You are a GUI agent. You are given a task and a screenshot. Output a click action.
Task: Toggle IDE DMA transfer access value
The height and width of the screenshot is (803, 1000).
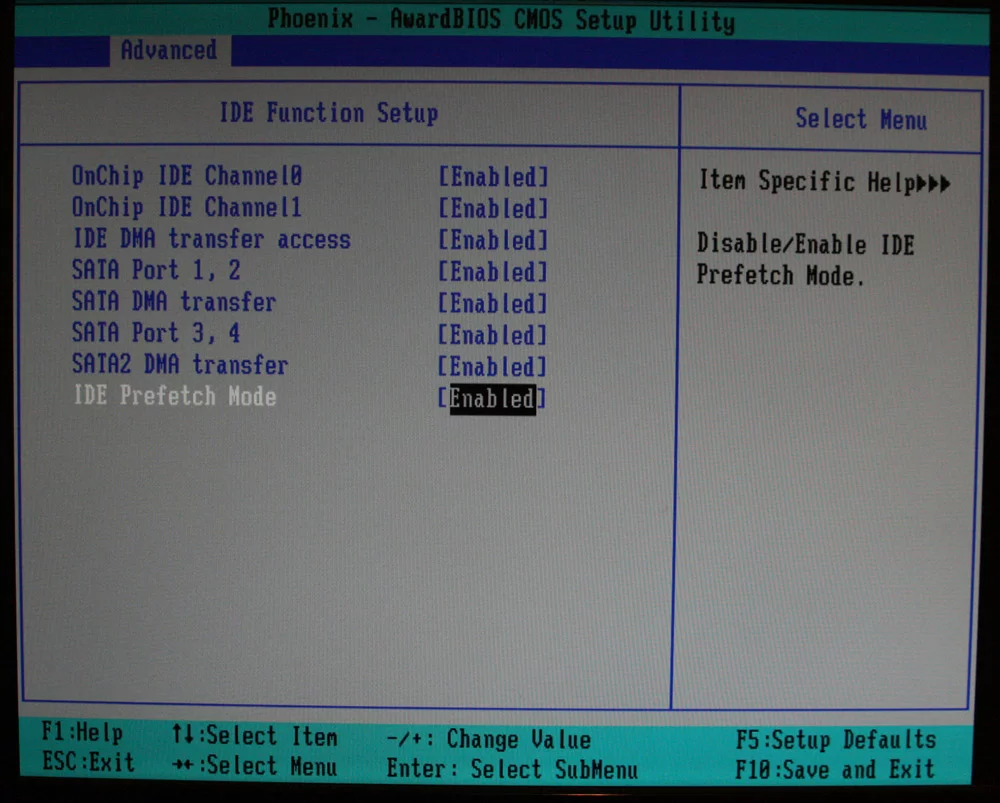point(493,240)
